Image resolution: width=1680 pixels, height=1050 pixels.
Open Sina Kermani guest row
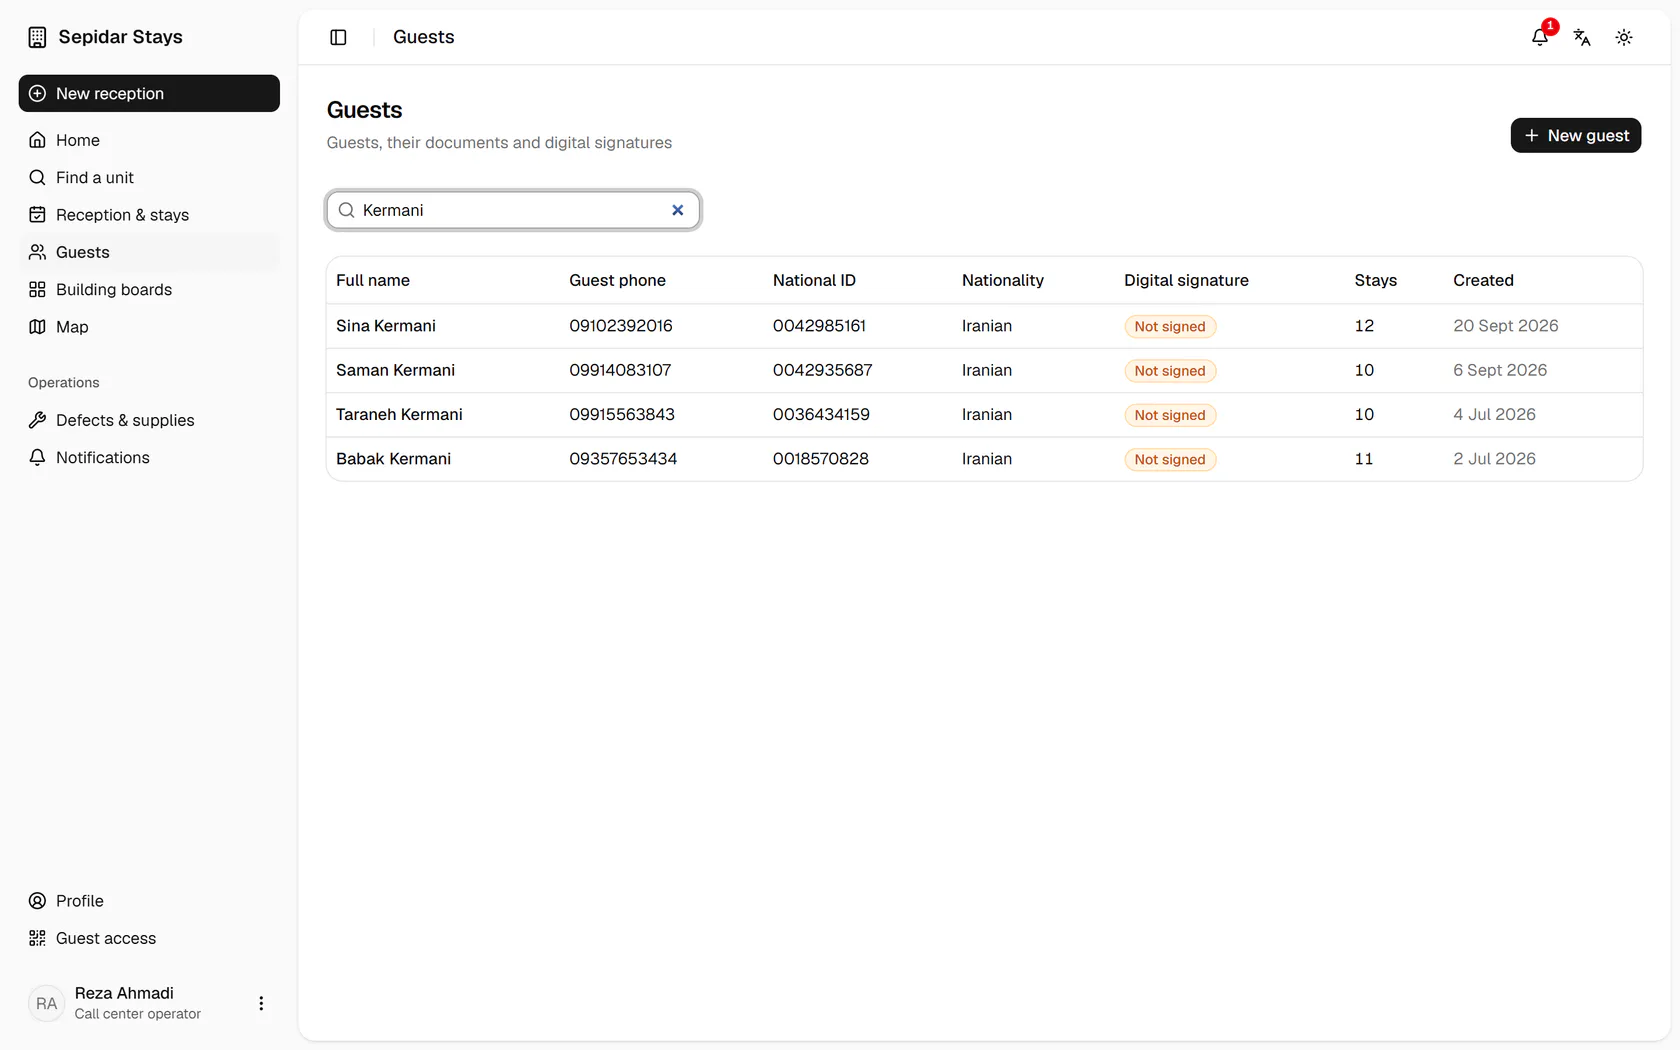[x=984, y=326]
